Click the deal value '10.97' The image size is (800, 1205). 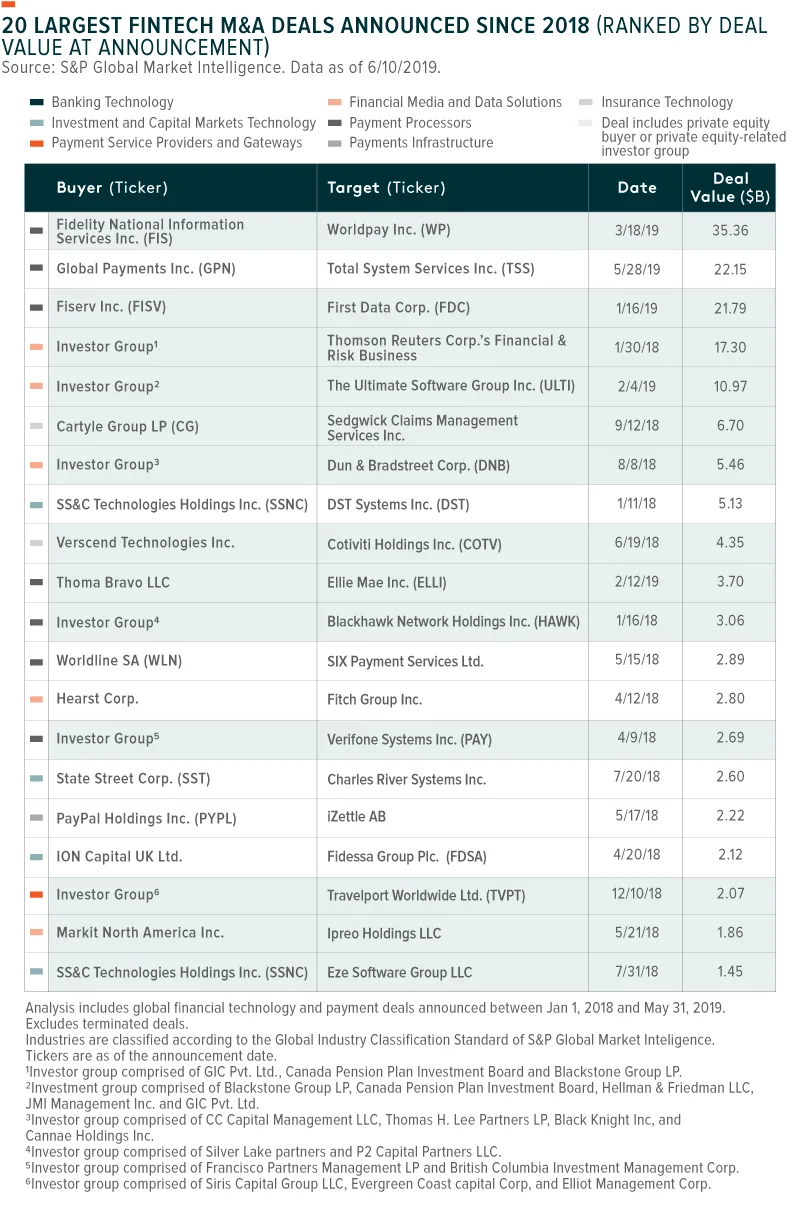tap(728, 387)
